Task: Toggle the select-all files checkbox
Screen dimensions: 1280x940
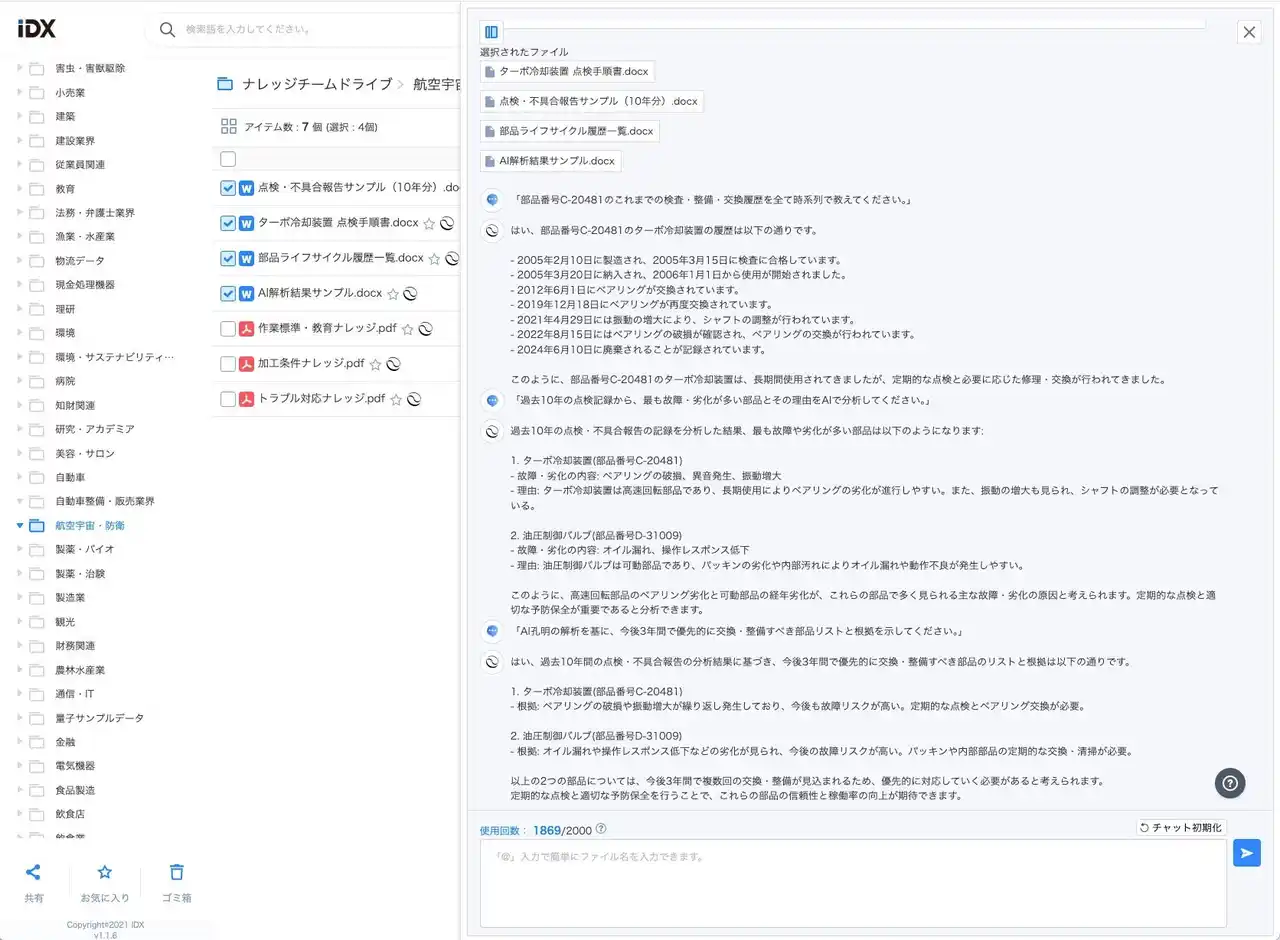Action: pyautogui.click(x=228, y=159)
